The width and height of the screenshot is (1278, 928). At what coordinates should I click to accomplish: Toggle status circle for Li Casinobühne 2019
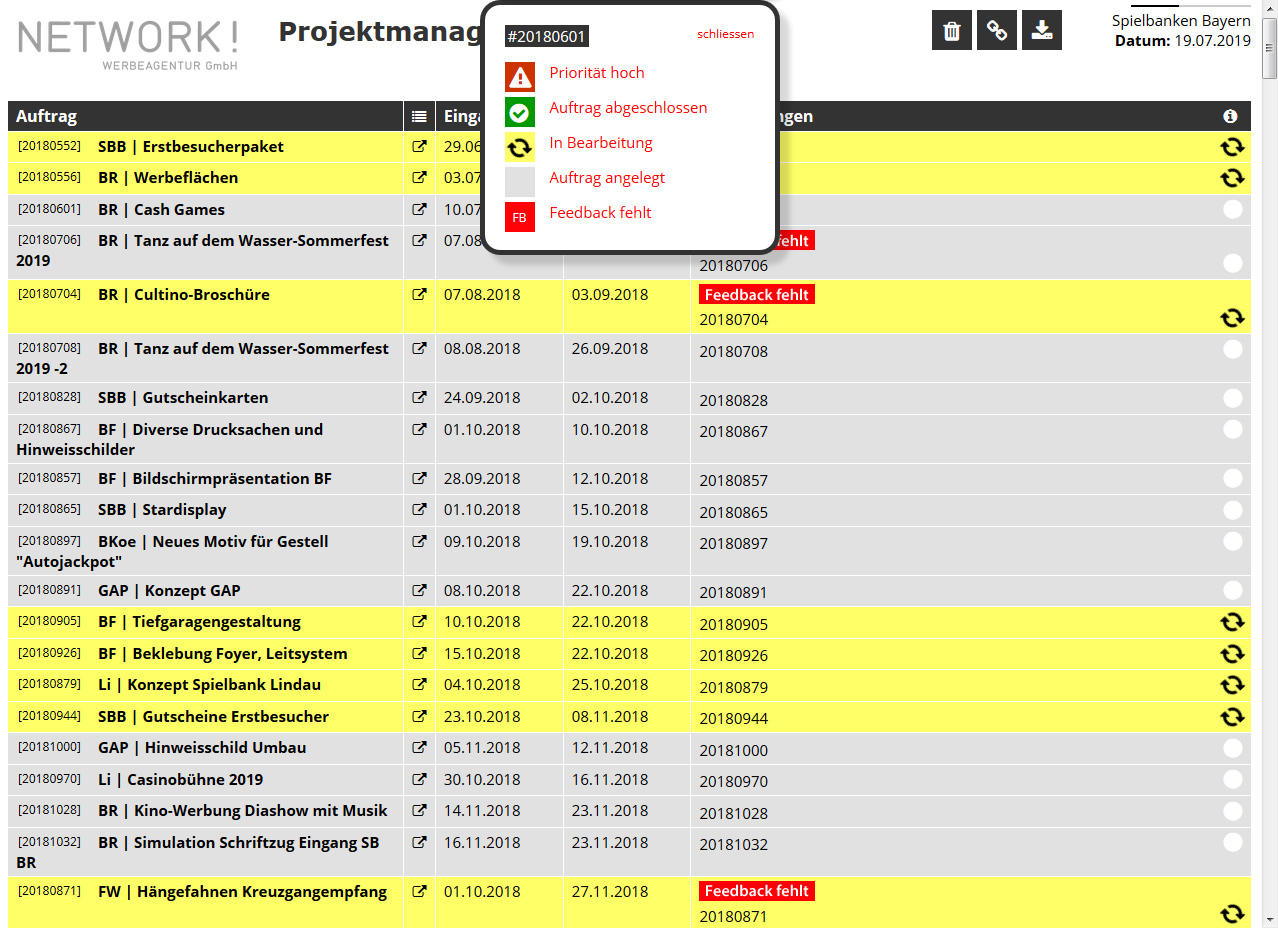pos(1232,780)
